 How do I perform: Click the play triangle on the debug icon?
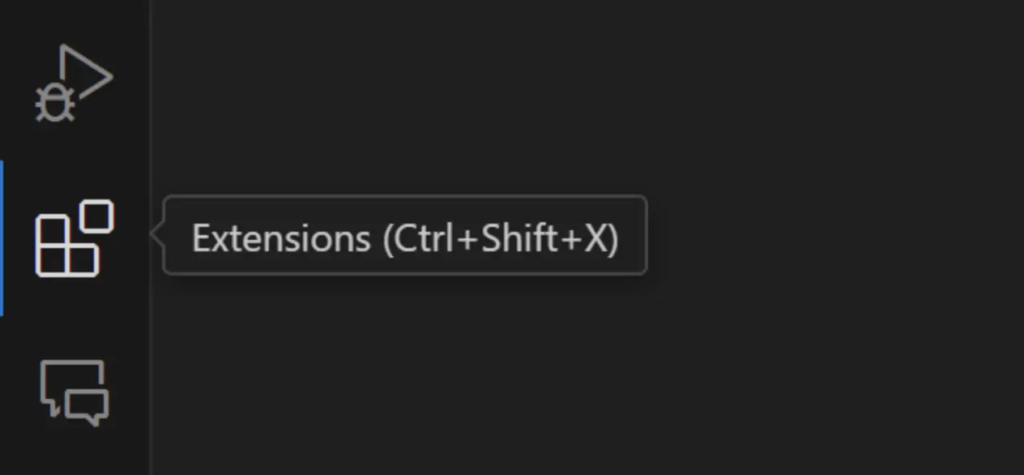[86, 72]
